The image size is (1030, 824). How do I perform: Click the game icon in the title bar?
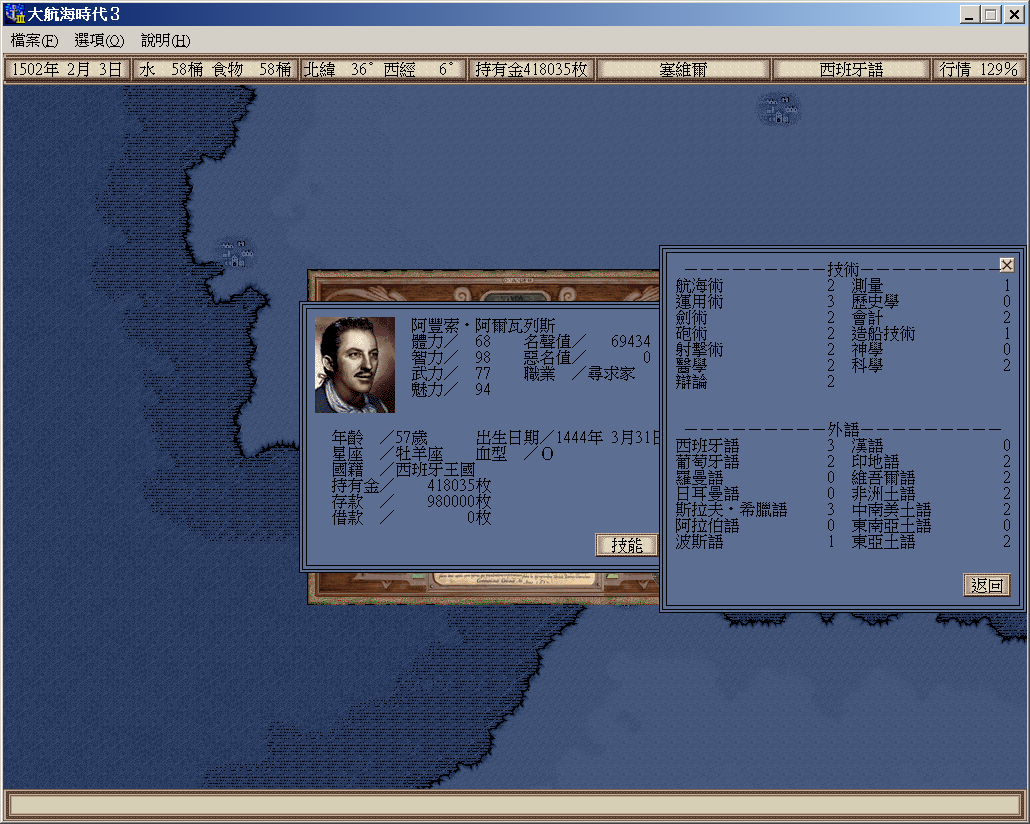point(14,14)
